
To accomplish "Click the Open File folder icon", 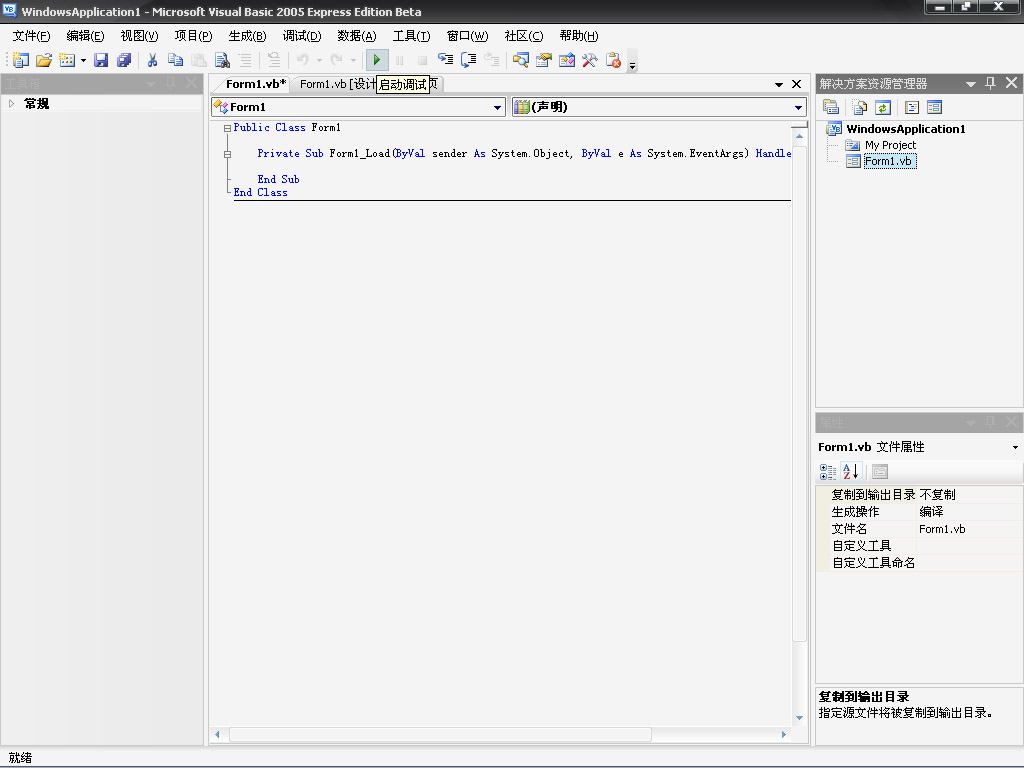I will point(44,60).
